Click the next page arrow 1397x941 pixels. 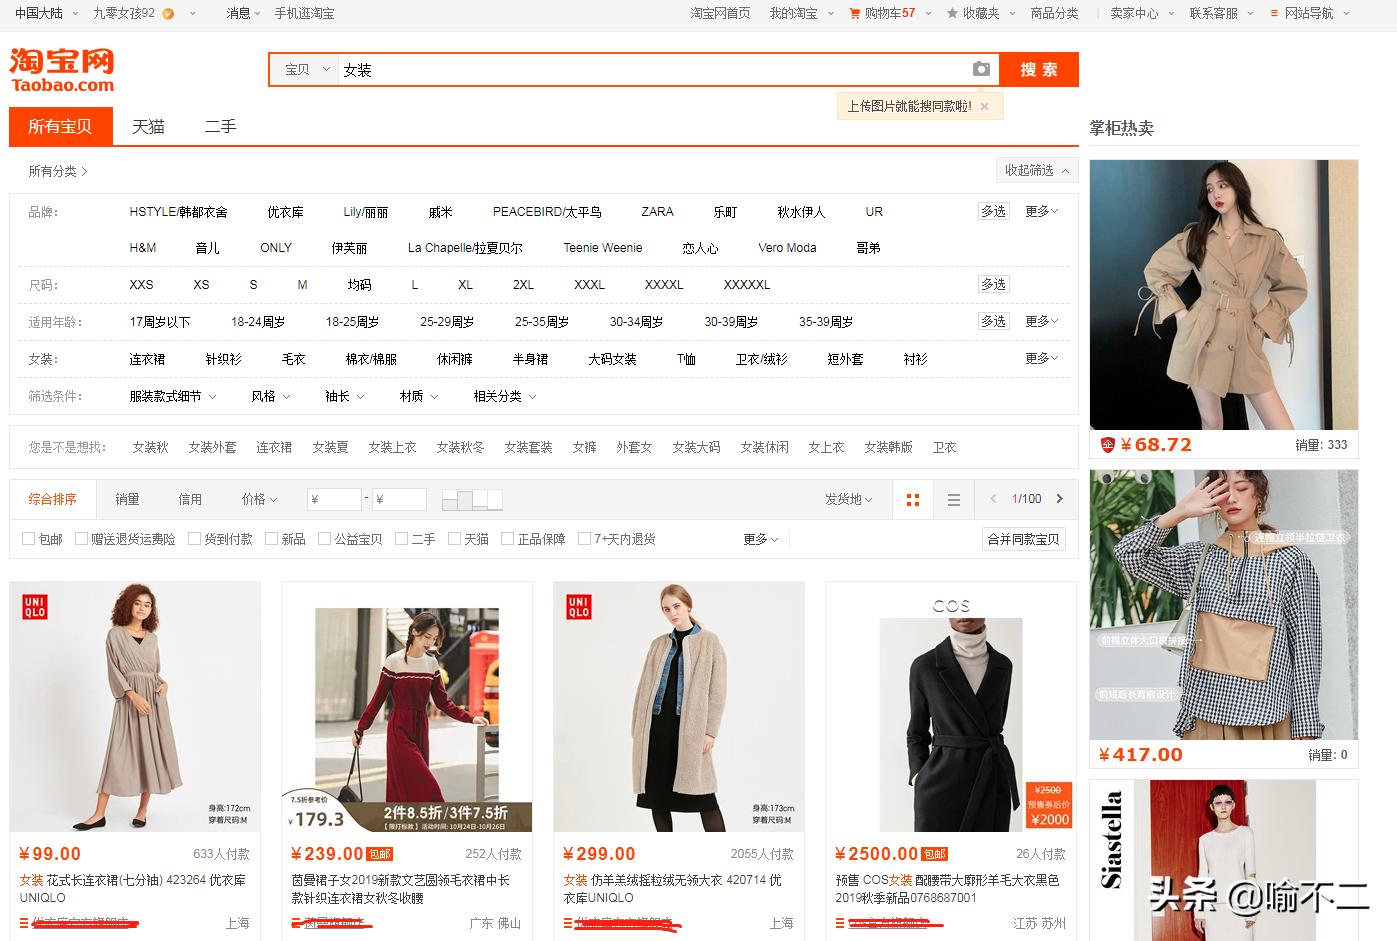[1059, 498]
